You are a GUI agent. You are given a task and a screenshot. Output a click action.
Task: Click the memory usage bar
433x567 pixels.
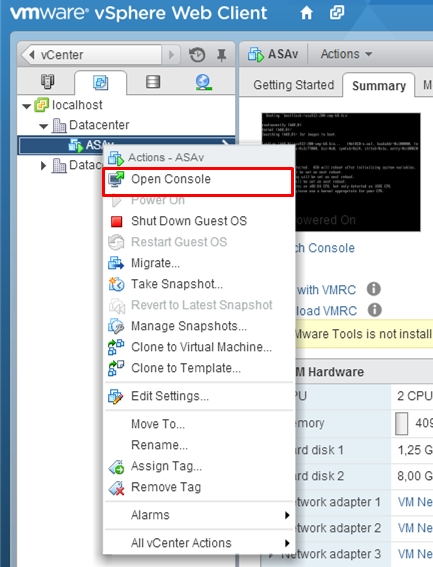(x=402, y=423)
